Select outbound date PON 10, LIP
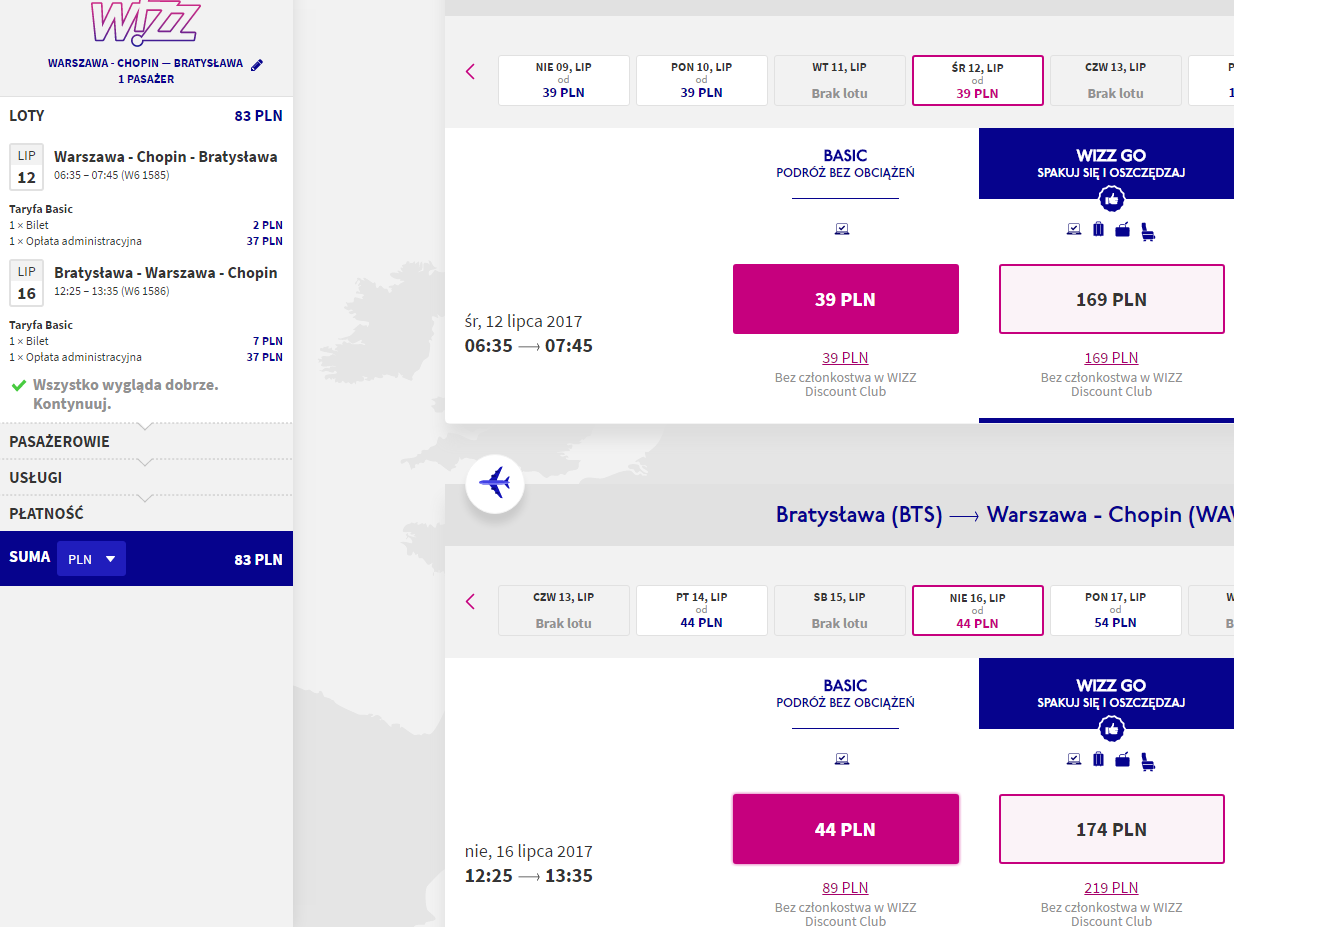 (702, 80)
